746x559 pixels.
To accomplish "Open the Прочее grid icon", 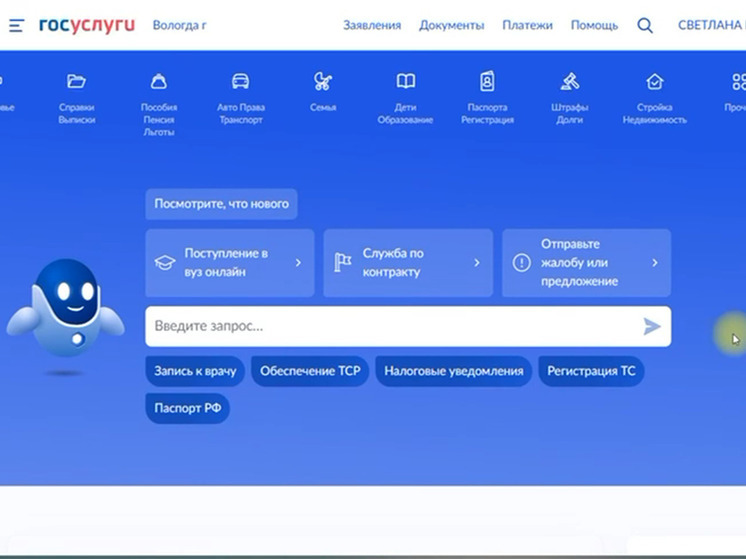I will (738, 81).
